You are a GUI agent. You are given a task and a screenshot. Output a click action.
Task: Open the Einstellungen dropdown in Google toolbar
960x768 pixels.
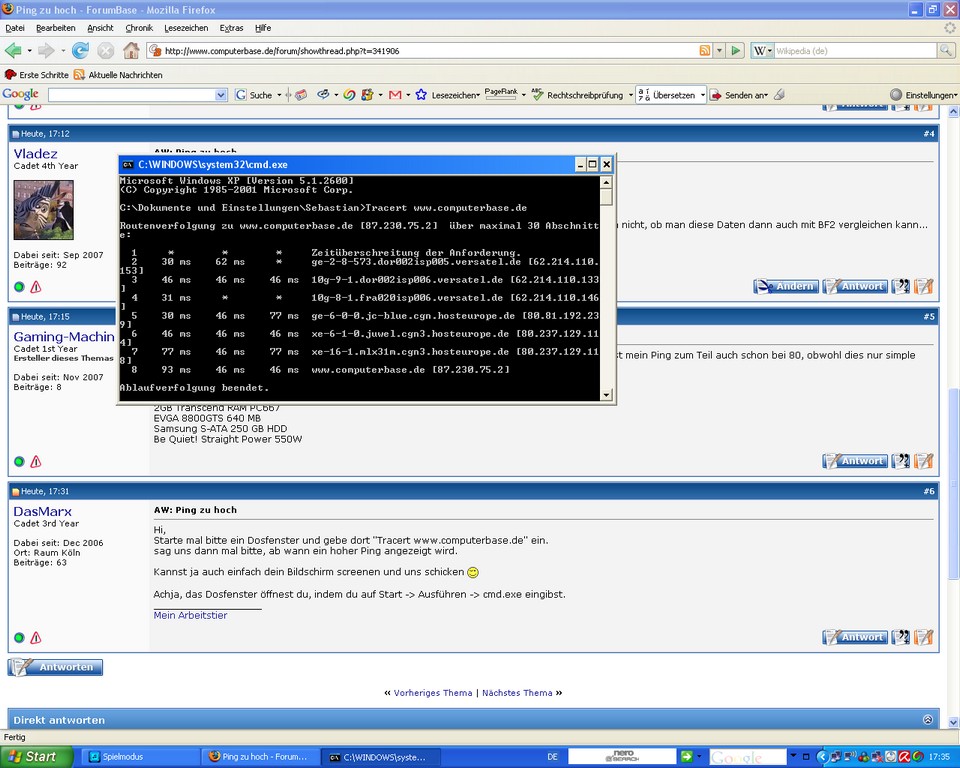click(x=931, y=95)
